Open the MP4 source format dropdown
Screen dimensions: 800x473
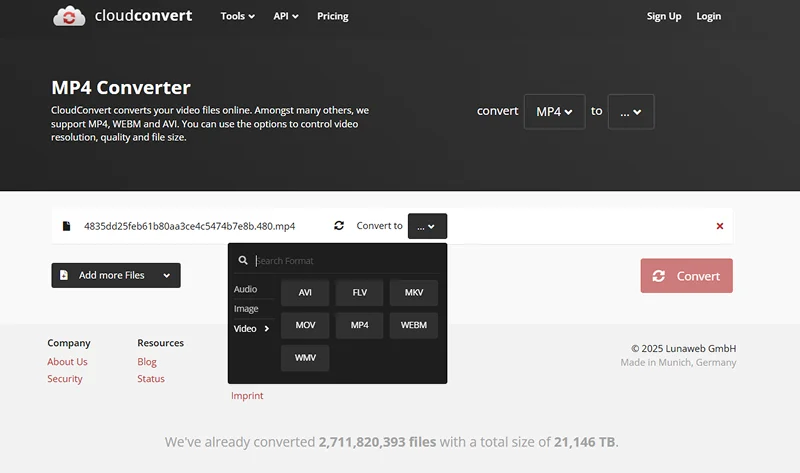[x=554, y=112]
